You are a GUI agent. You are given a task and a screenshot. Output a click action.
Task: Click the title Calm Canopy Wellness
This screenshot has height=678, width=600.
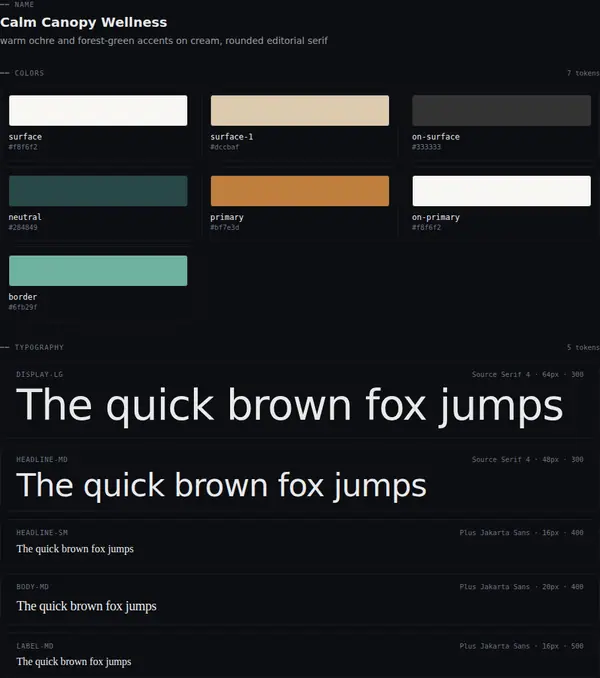coord(83,22)
